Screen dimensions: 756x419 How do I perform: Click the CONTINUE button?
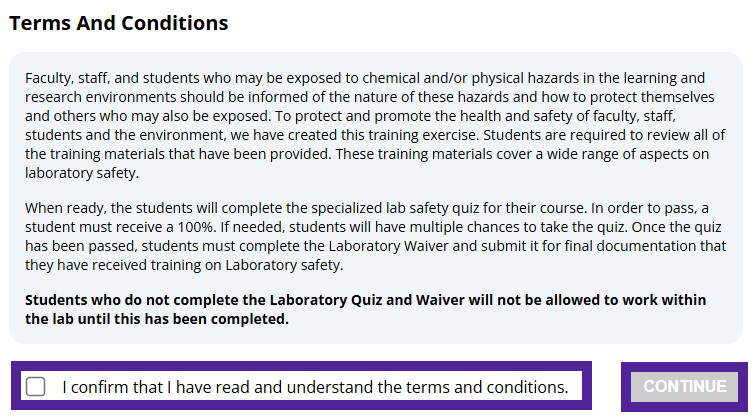(684, 386)
